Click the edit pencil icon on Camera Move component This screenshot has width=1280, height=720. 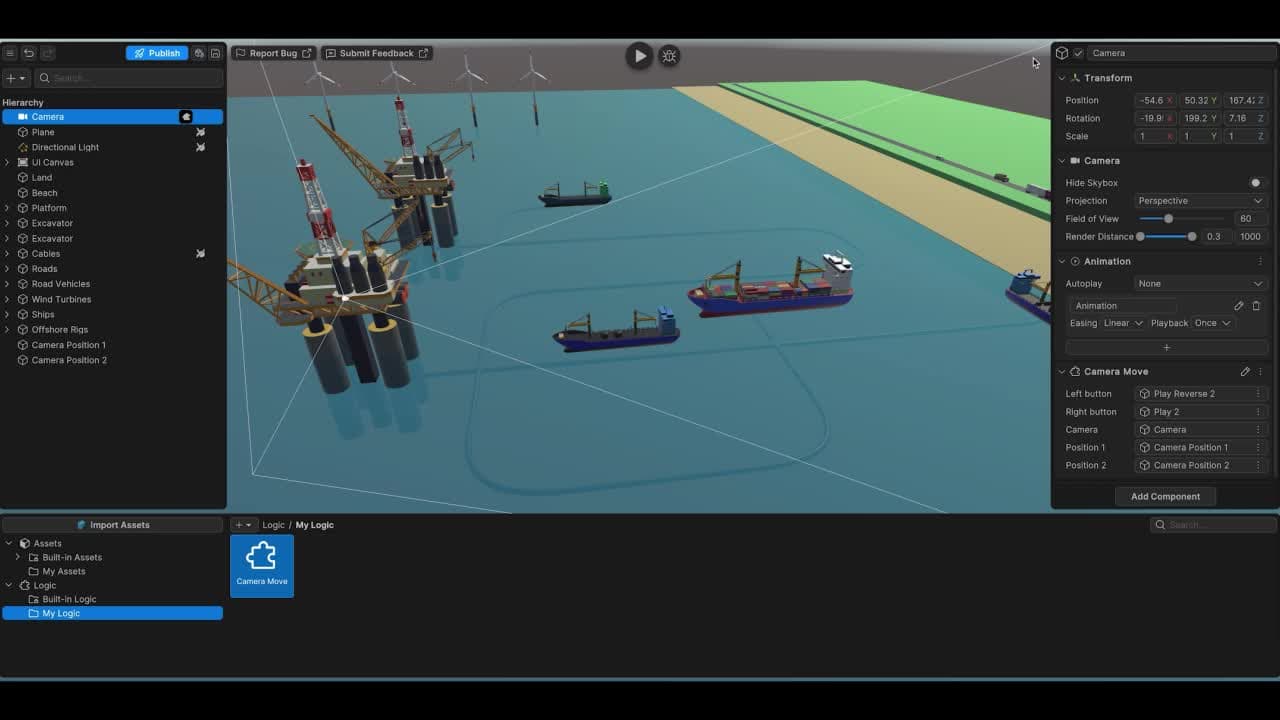pos(1245,371)
